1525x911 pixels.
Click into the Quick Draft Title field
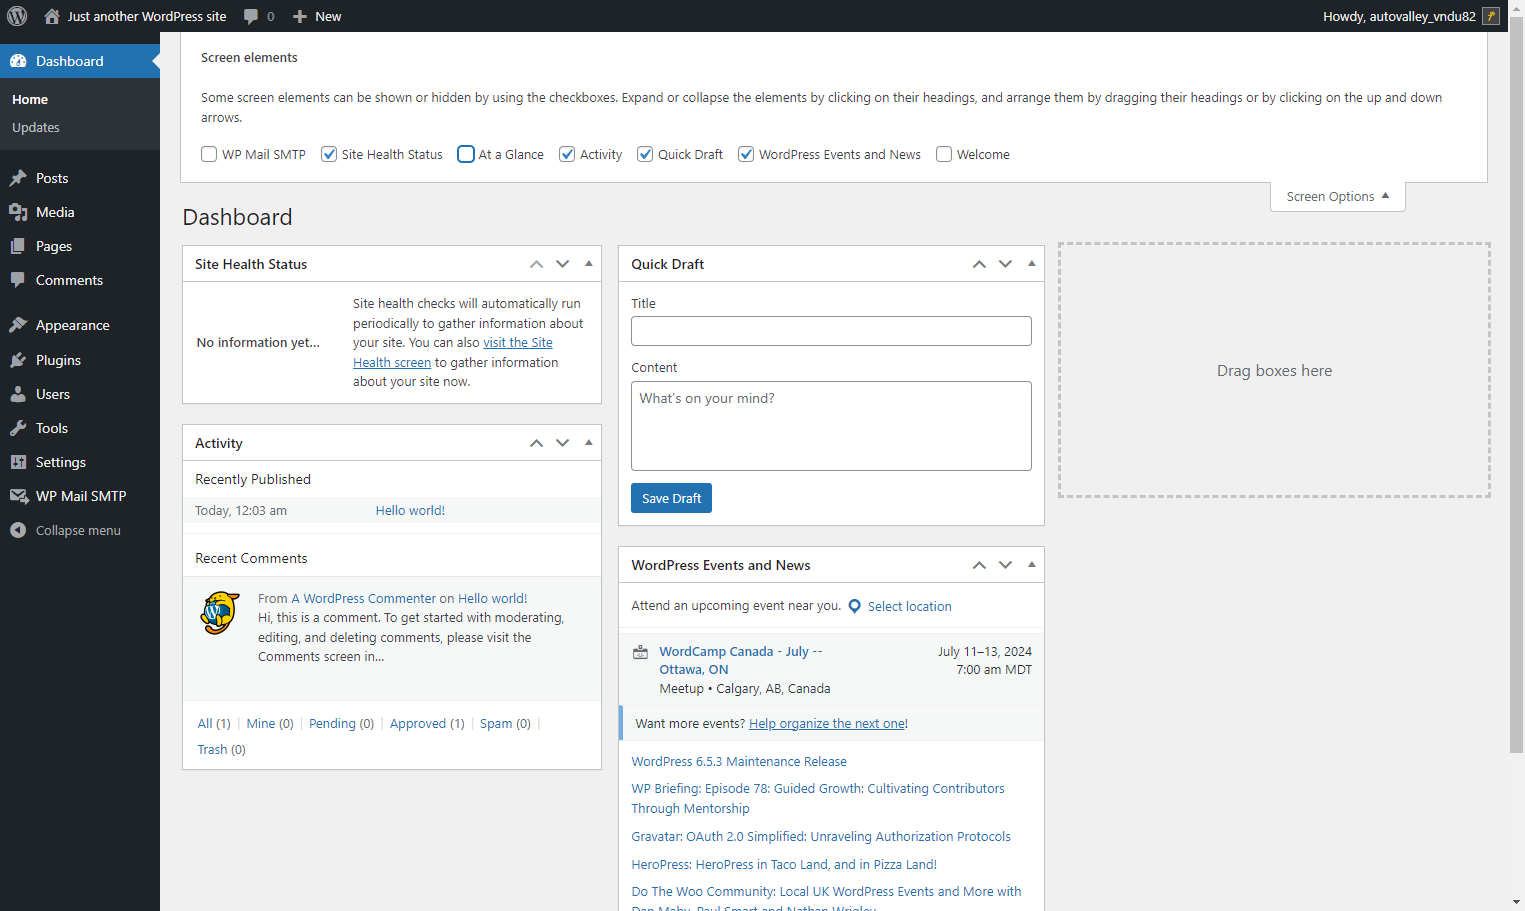pyautogui.click(x=831, y=331)
